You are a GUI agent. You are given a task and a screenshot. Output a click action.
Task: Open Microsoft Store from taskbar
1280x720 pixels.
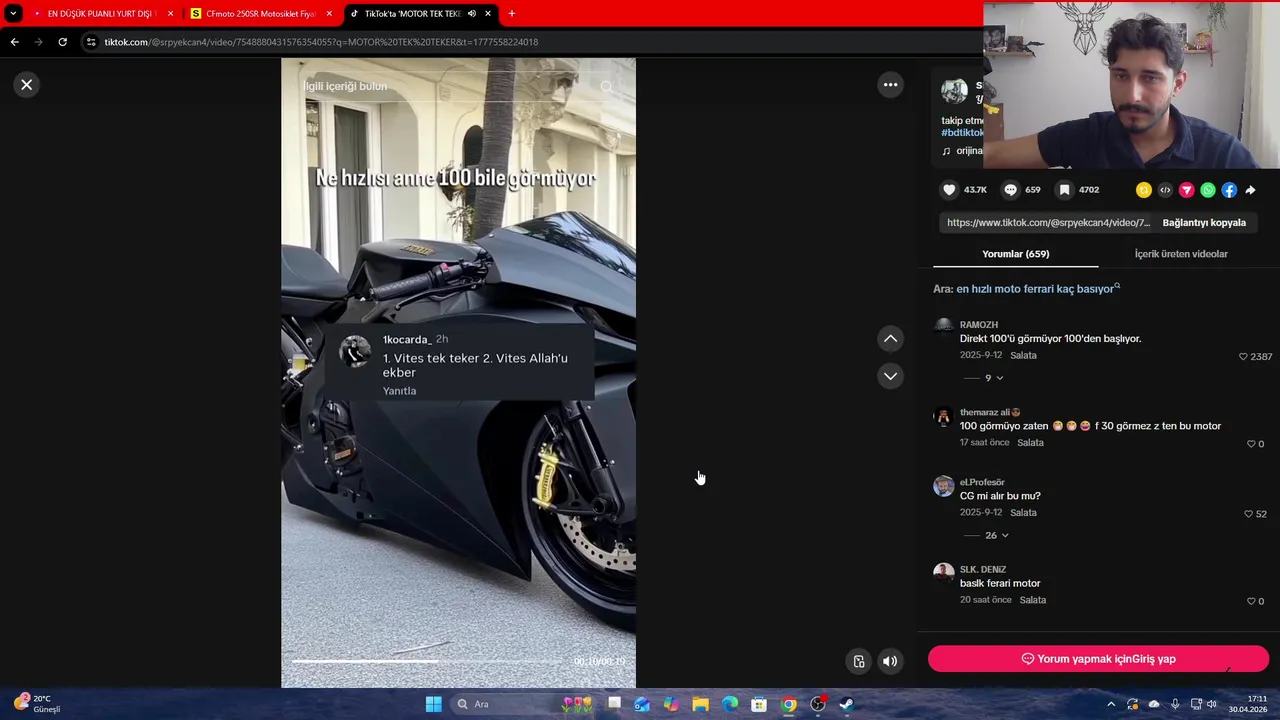[759, 704]
